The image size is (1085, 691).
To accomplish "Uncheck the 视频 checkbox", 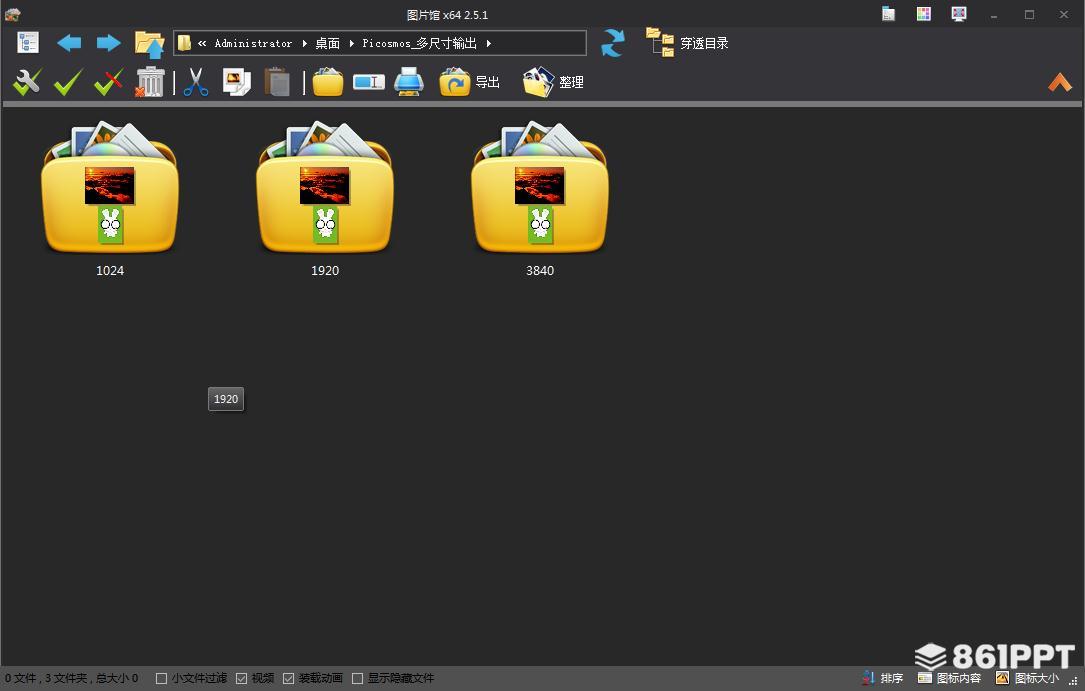I will coord(242,678).
